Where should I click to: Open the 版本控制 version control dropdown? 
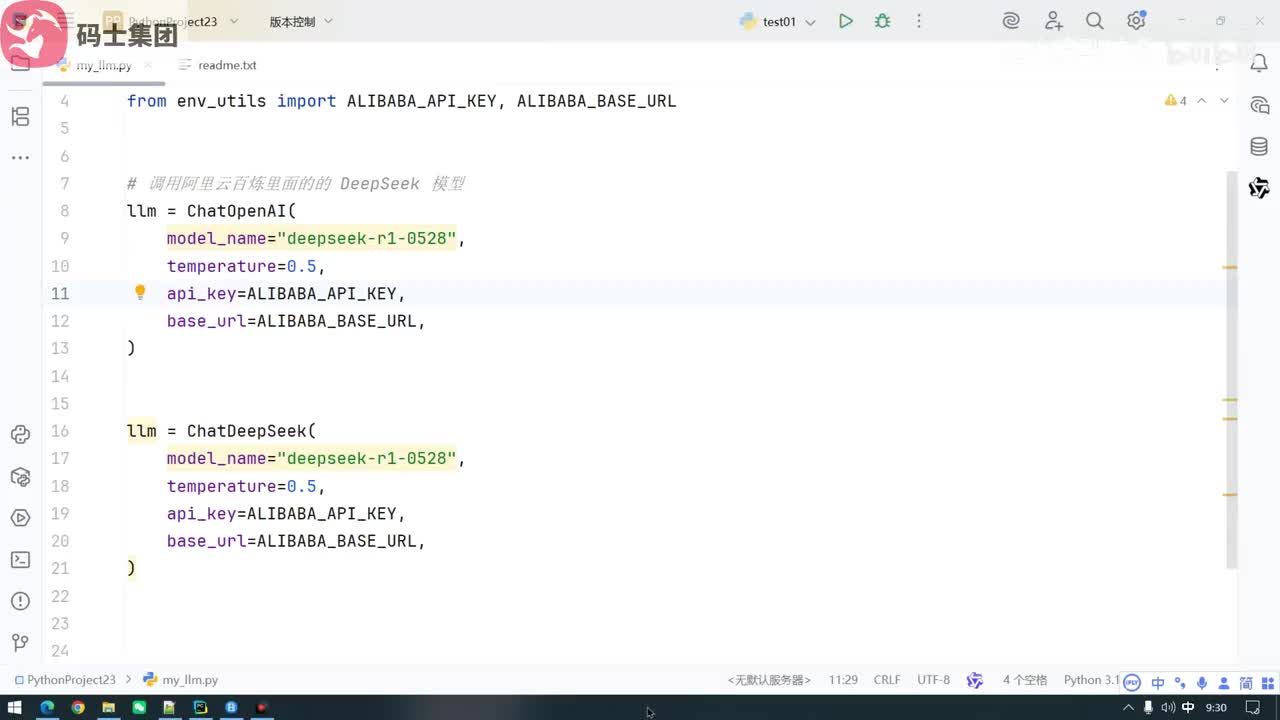(301, 21)
